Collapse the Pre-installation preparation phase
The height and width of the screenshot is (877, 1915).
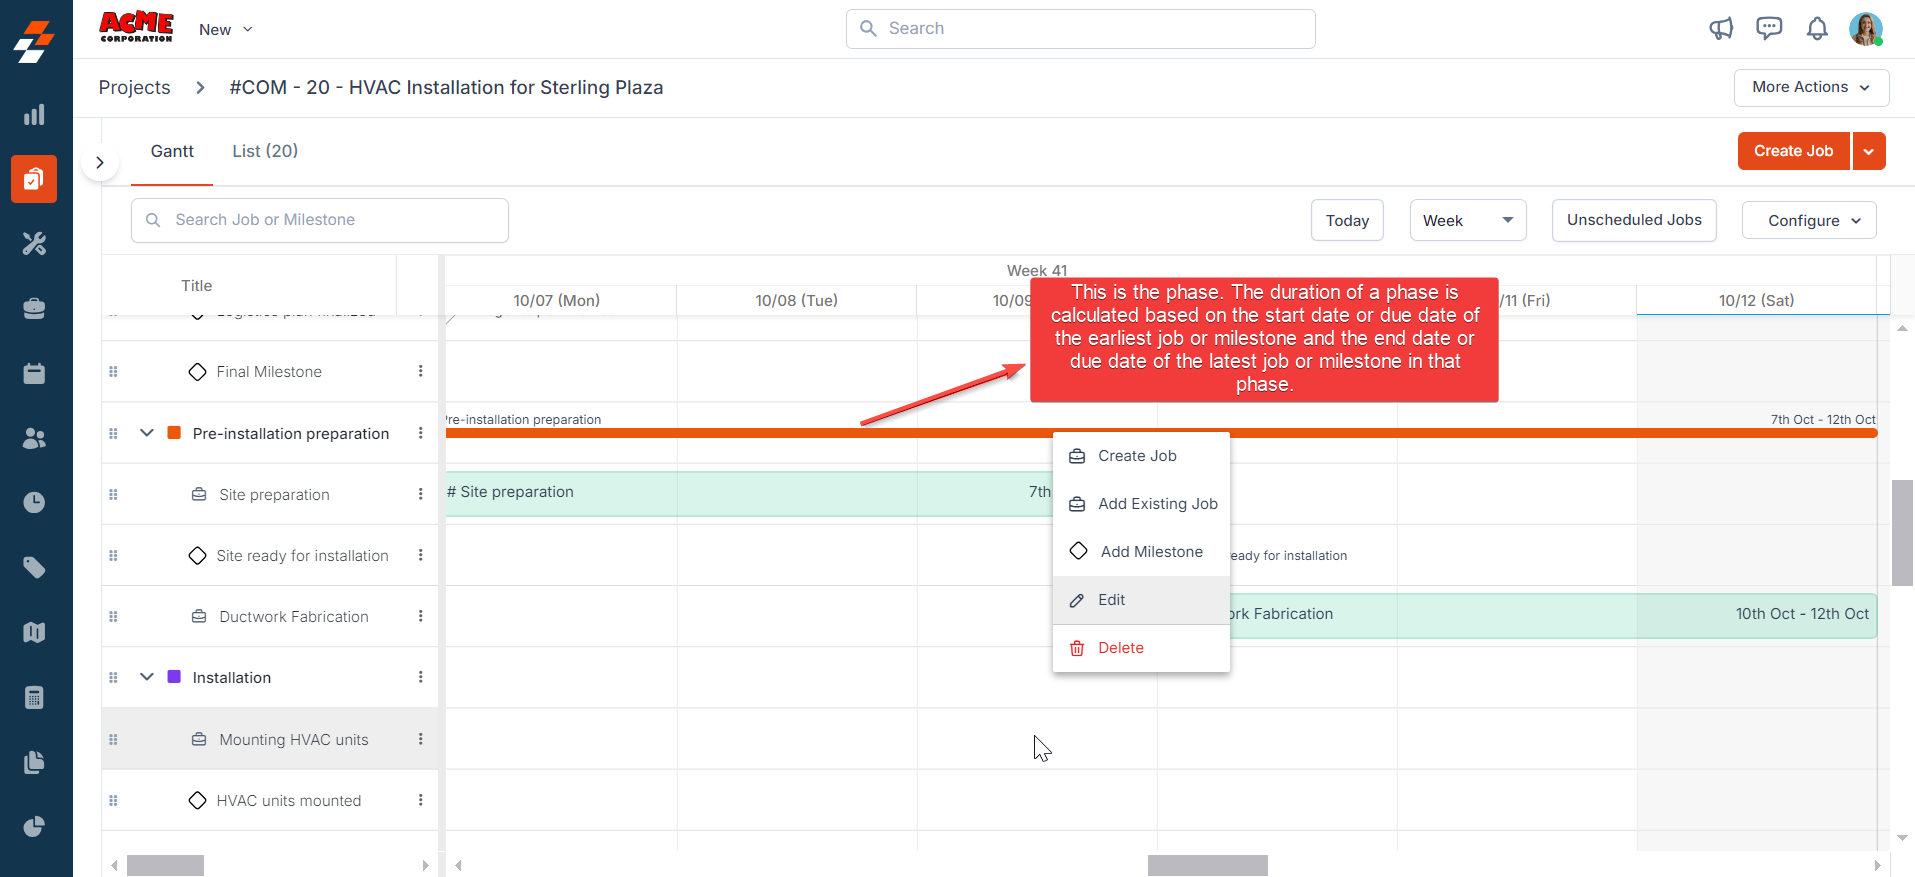point(147,433)
